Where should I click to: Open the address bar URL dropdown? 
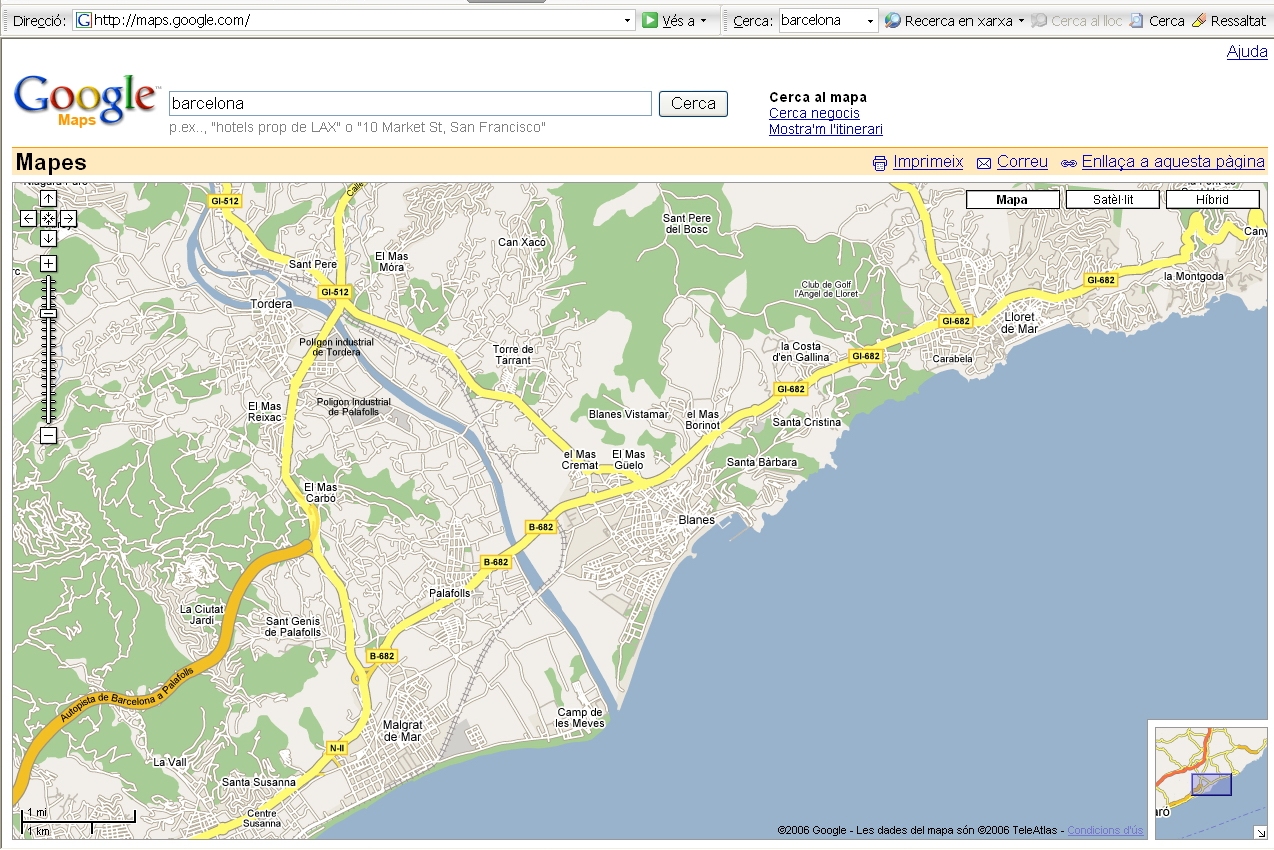point(628,21)
